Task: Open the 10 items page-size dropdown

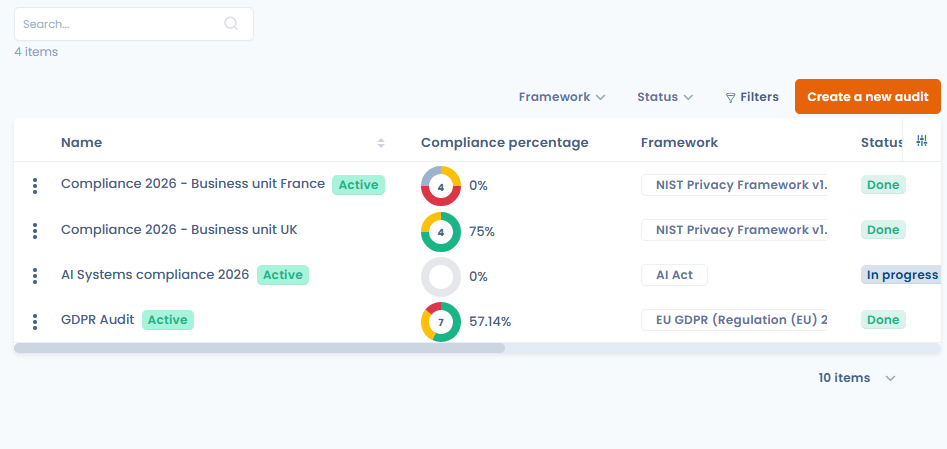Action: (x=856, y=378)
